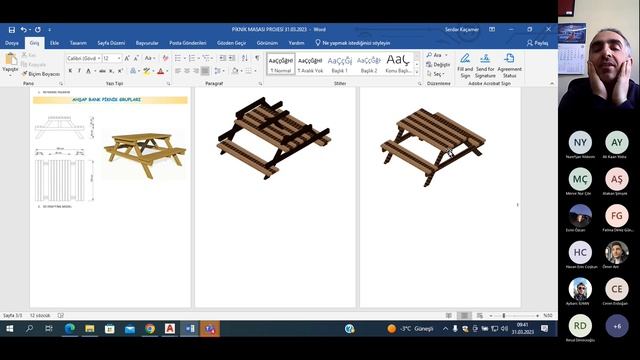Open Google Chrome from the taskbar
Image resolution: width=640 pixels, height=360 pixels.
150,329
